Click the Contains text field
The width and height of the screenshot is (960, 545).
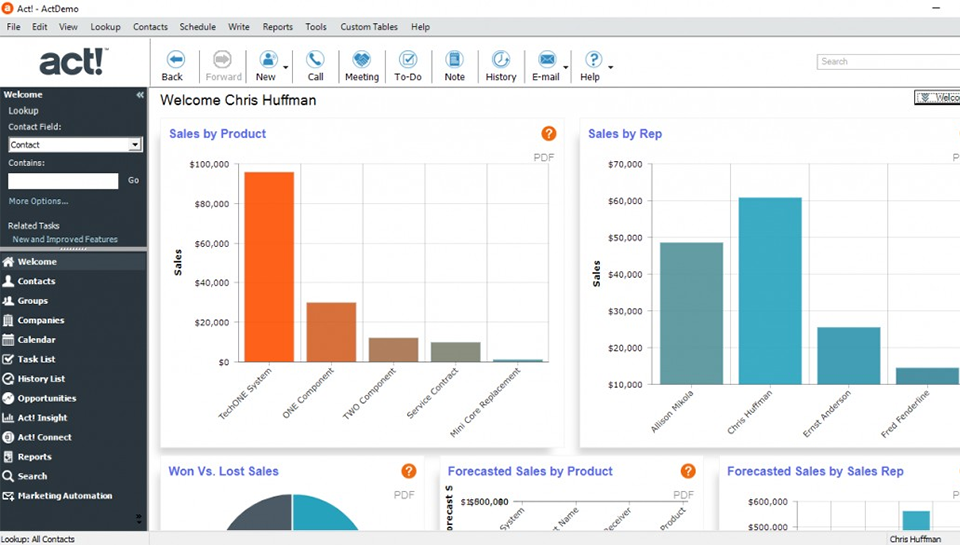tap(63, 181)
